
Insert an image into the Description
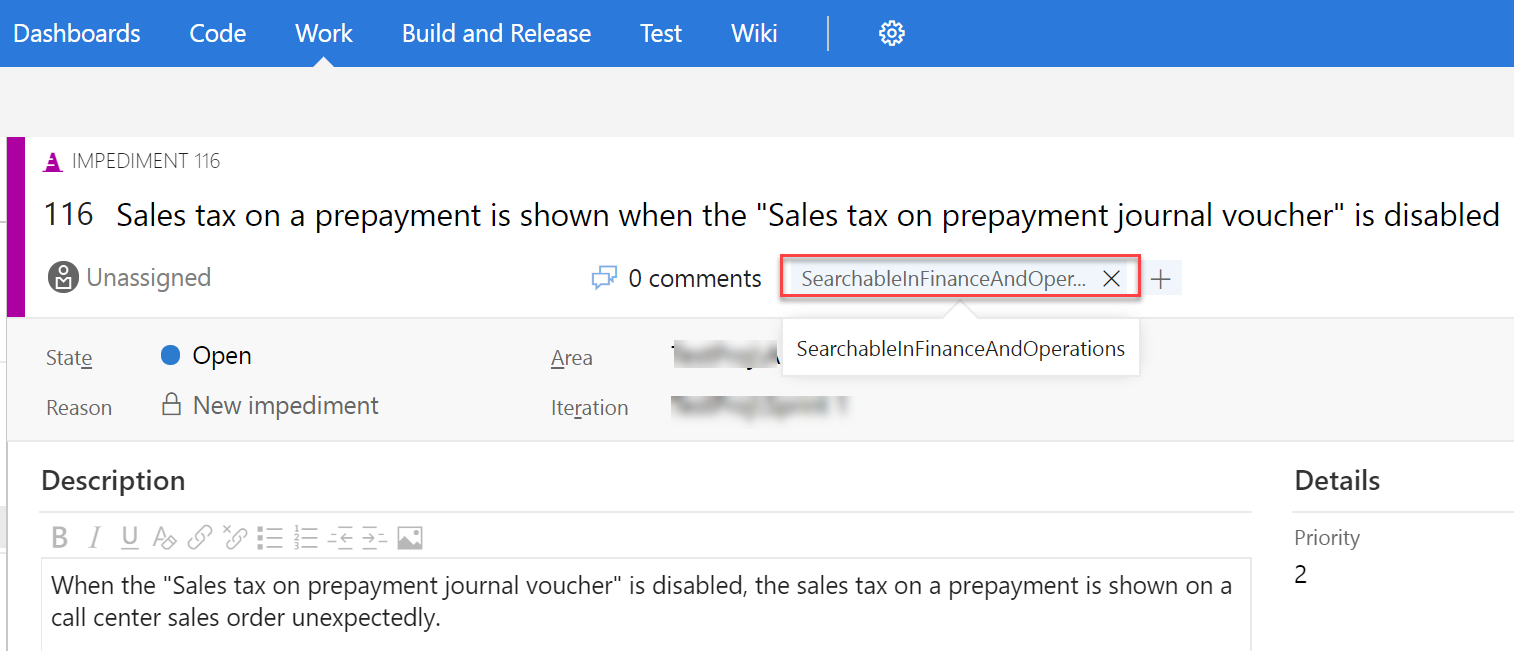point(410,538)
